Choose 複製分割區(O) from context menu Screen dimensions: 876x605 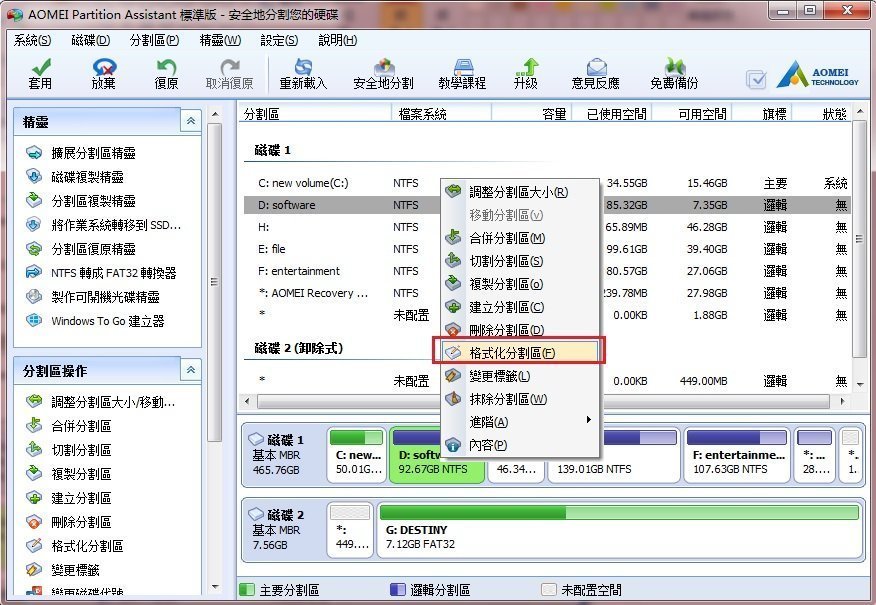click(520, 284)
